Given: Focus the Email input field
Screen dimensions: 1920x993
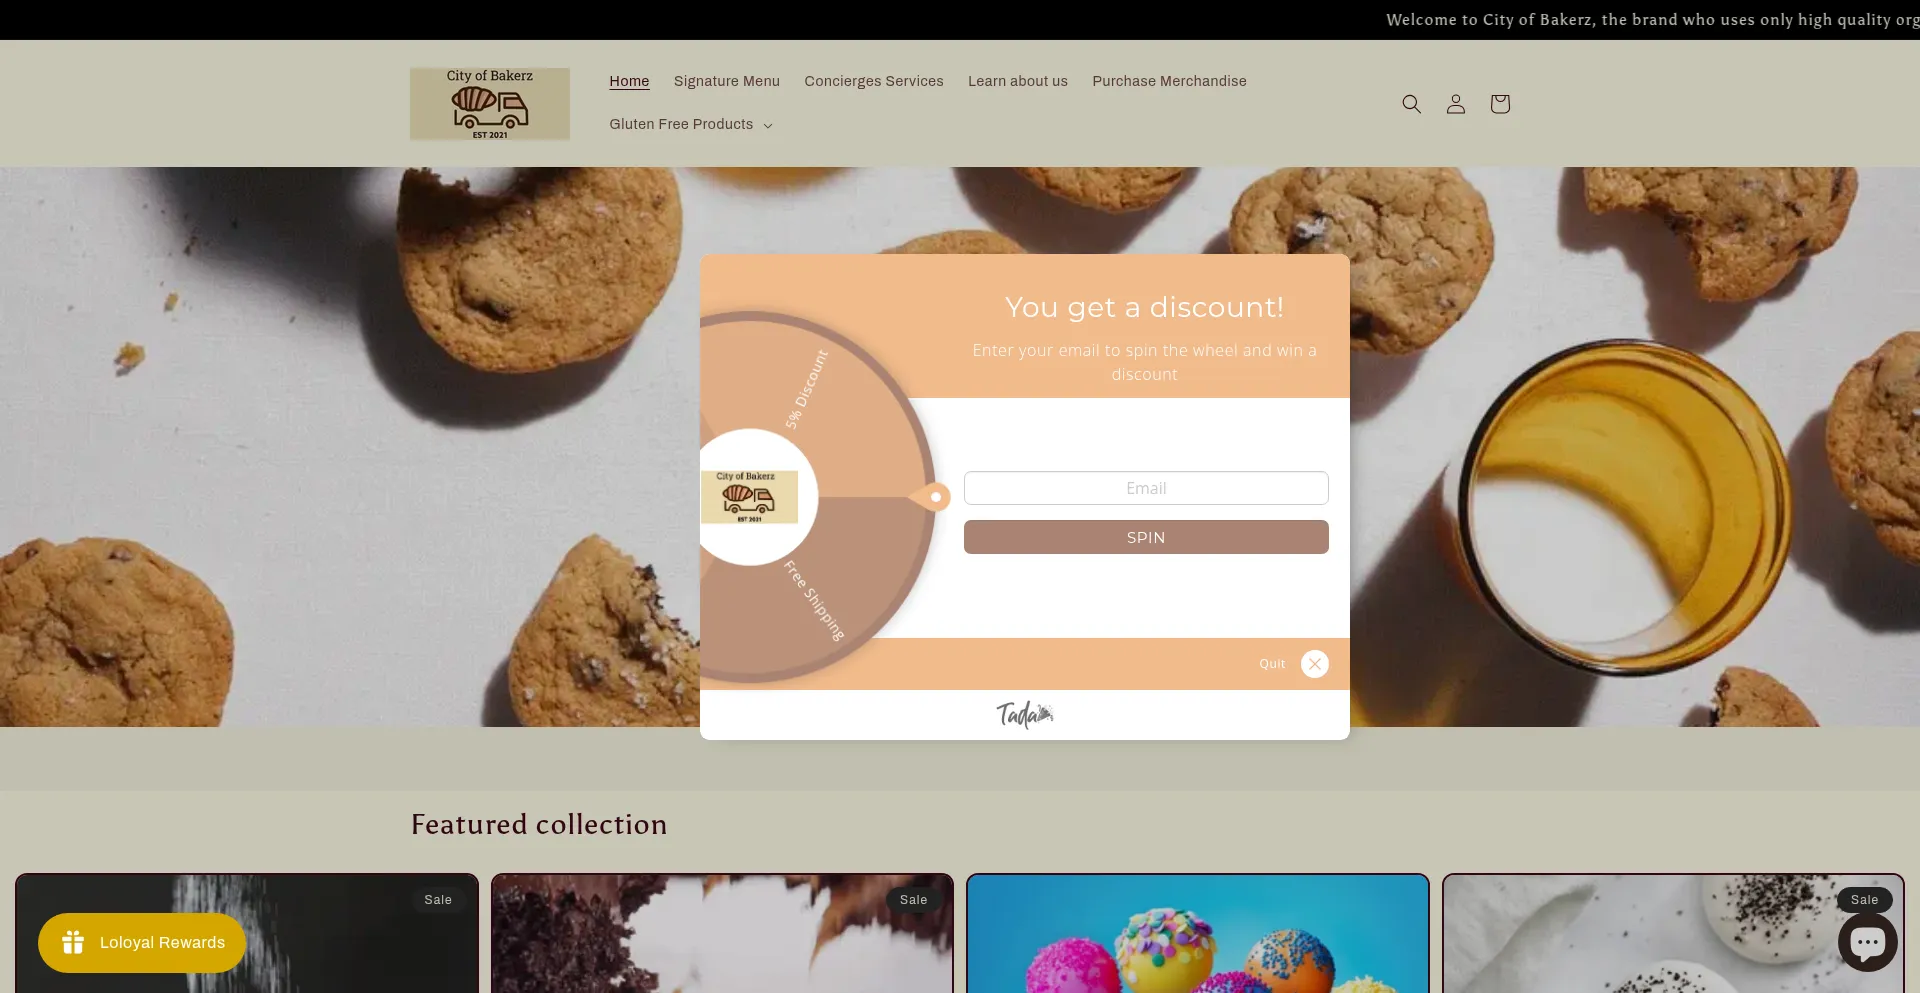Looking at the screenshot, I should tap(1146, 488).
